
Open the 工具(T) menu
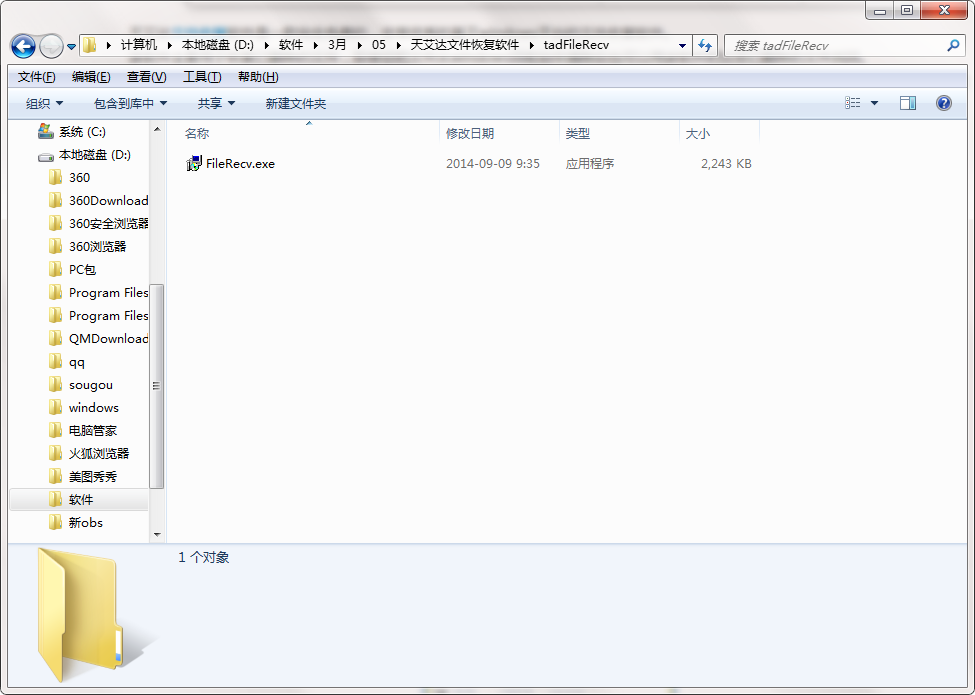coord(201,76)
